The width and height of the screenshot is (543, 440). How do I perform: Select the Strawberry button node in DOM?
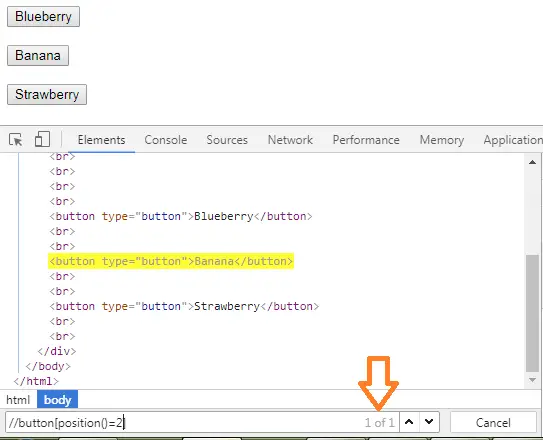pos(184,306)
